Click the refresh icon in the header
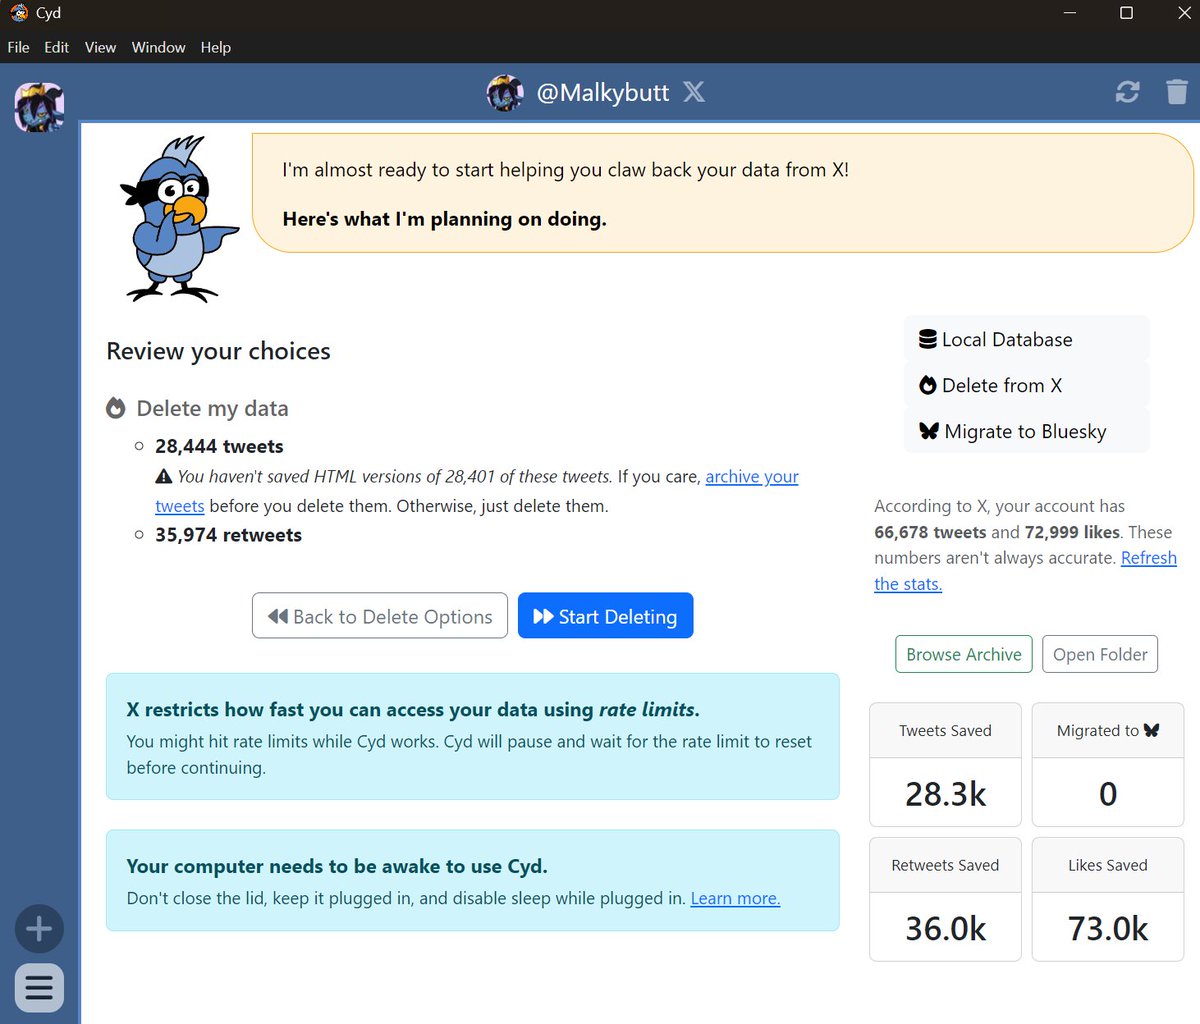The image size is (1200, 1024). (x=1127, y=92)
